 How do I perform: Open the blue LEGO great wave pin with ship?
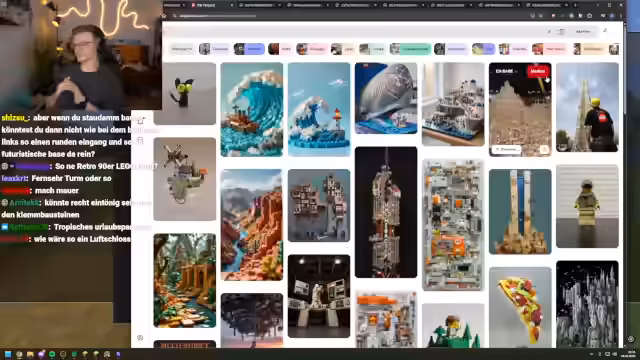pyautogui.click(x=252, y=109)
